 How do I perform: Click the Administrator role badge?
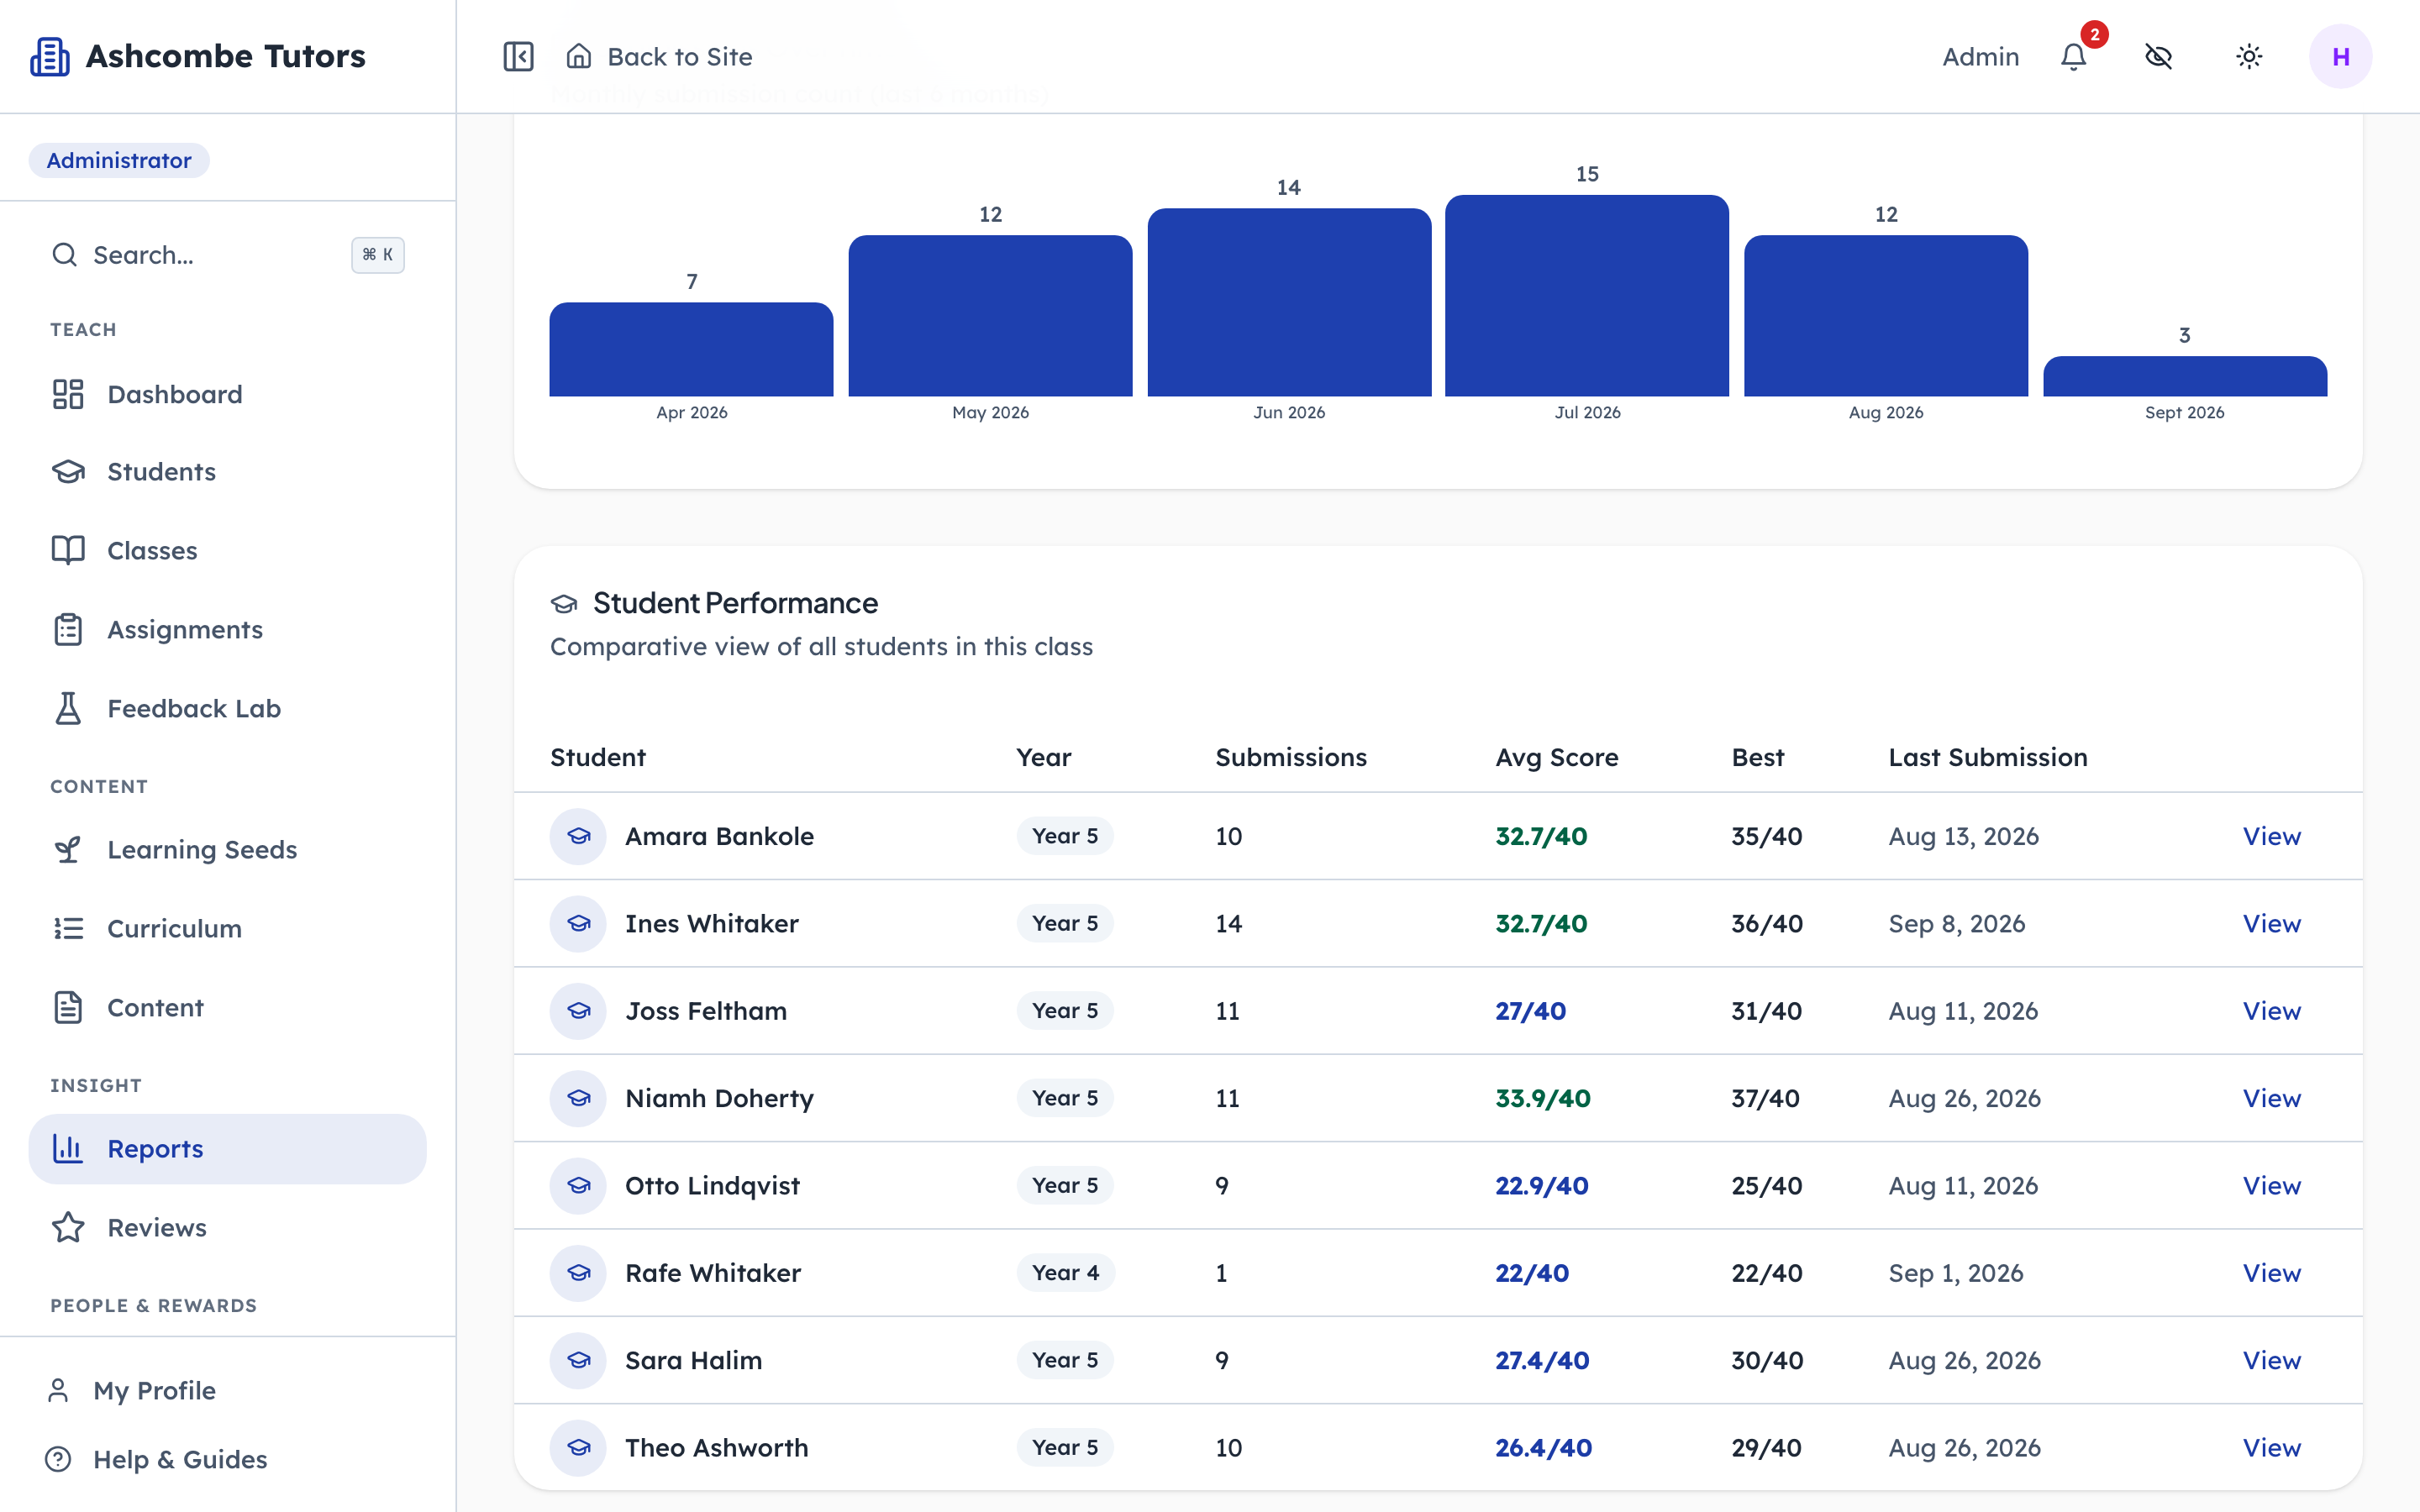(x=119, y=160)
